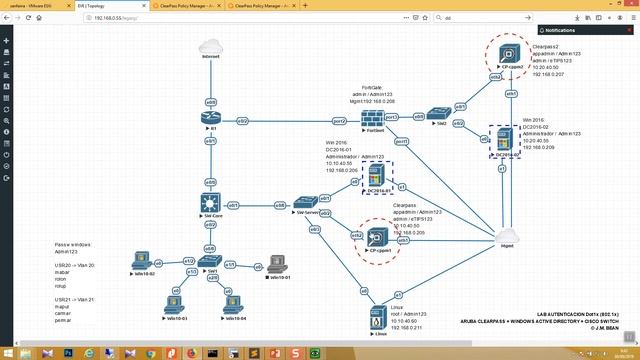The image size is (640, 360).
Task: Select the Mgmt cloud node
Action: (x=507, y=236)
